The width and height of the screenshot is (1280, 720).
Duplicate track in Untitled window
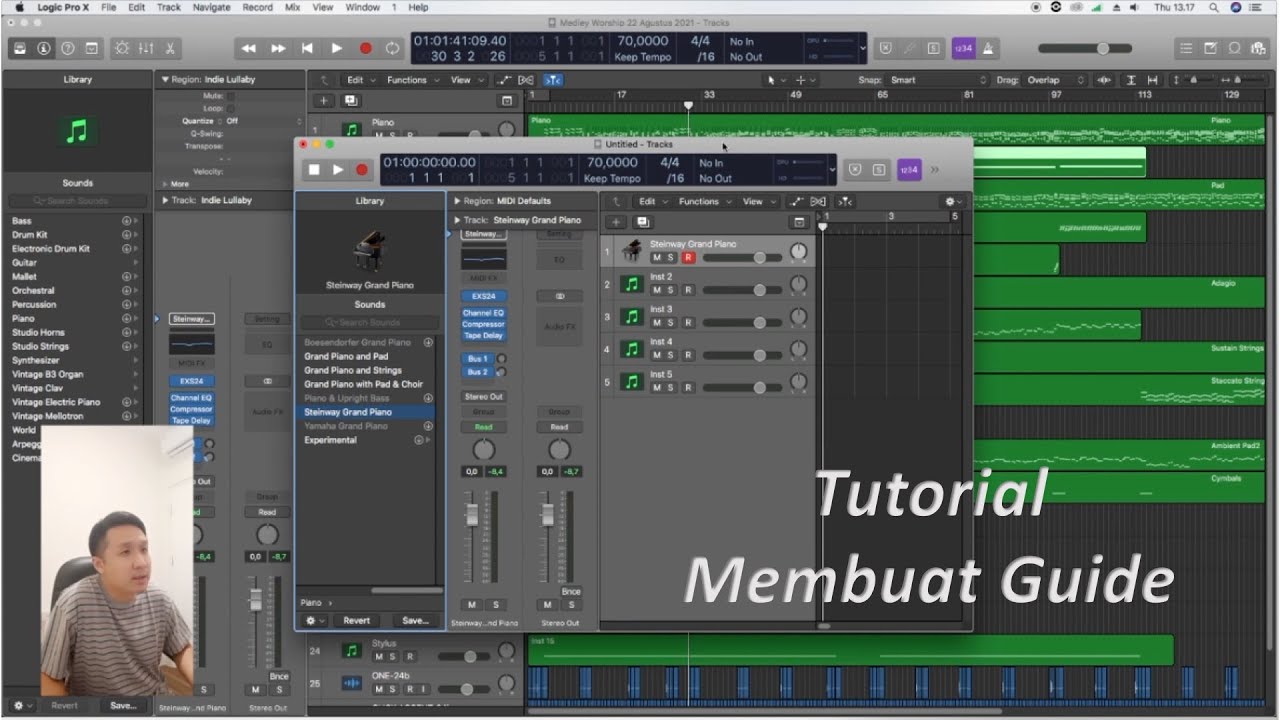click(x=641, y=222)
